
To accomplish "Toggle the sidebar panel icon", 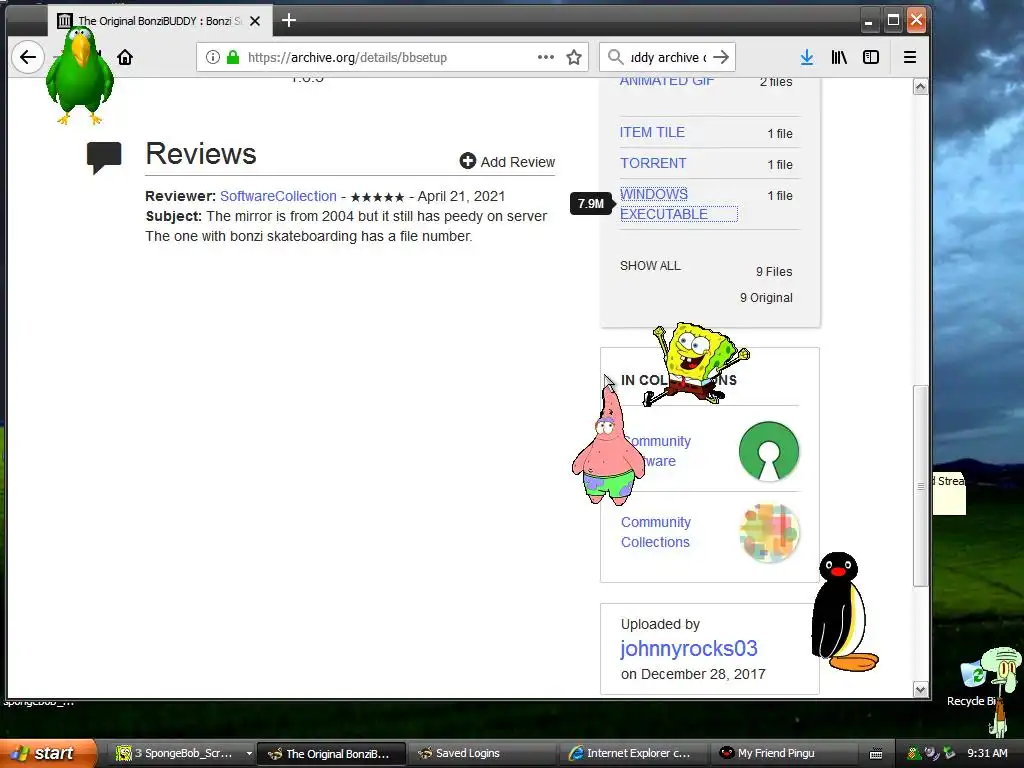I will pyautogui.click(x=871, y=57).
